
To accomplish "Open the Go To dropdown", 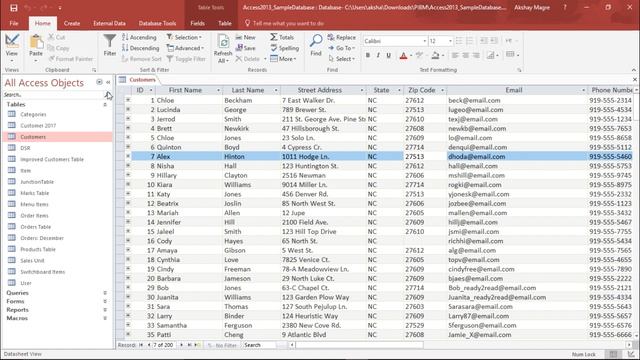I will [x=342, y=48].
